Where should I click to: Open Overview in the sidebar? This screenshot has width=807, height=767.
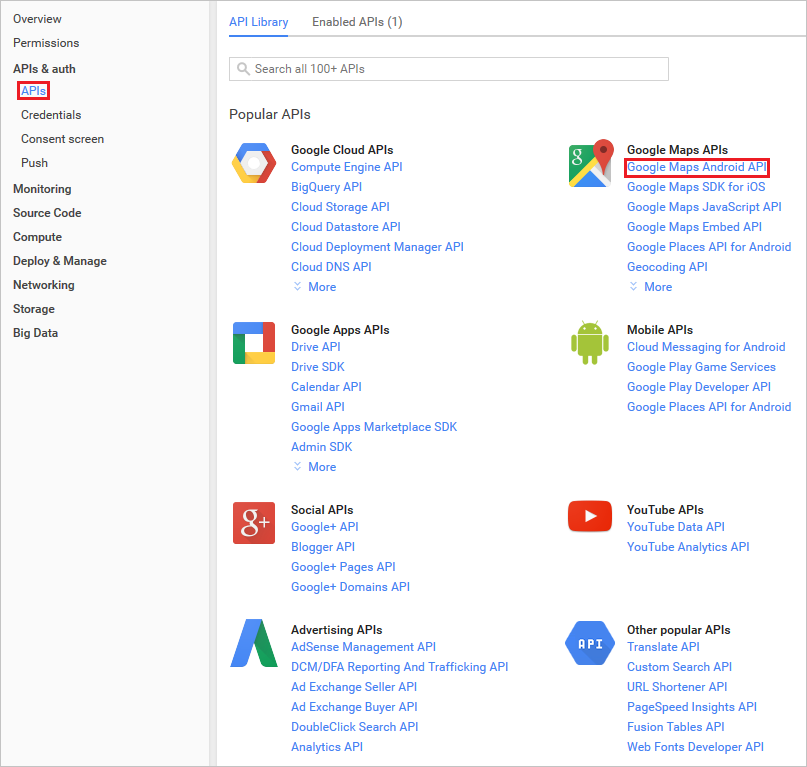37,19
